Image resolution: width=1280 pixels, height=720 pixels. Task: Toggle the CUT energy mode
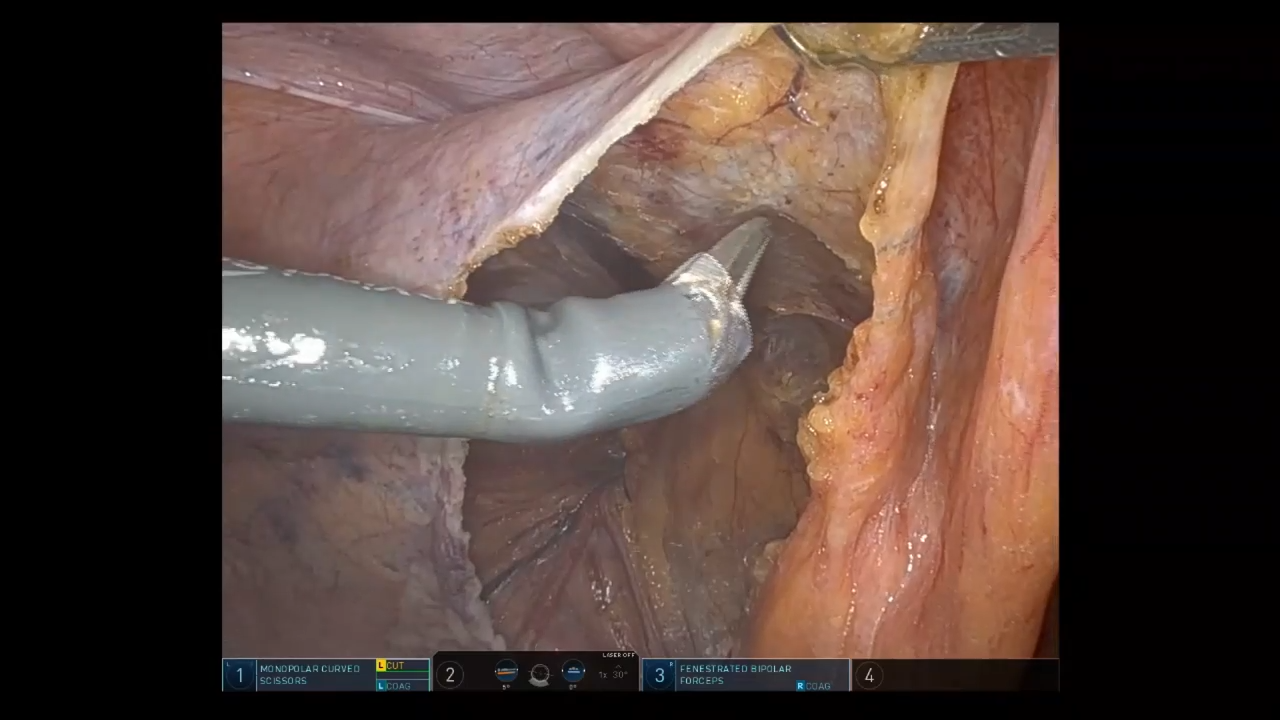coord(397,665)
